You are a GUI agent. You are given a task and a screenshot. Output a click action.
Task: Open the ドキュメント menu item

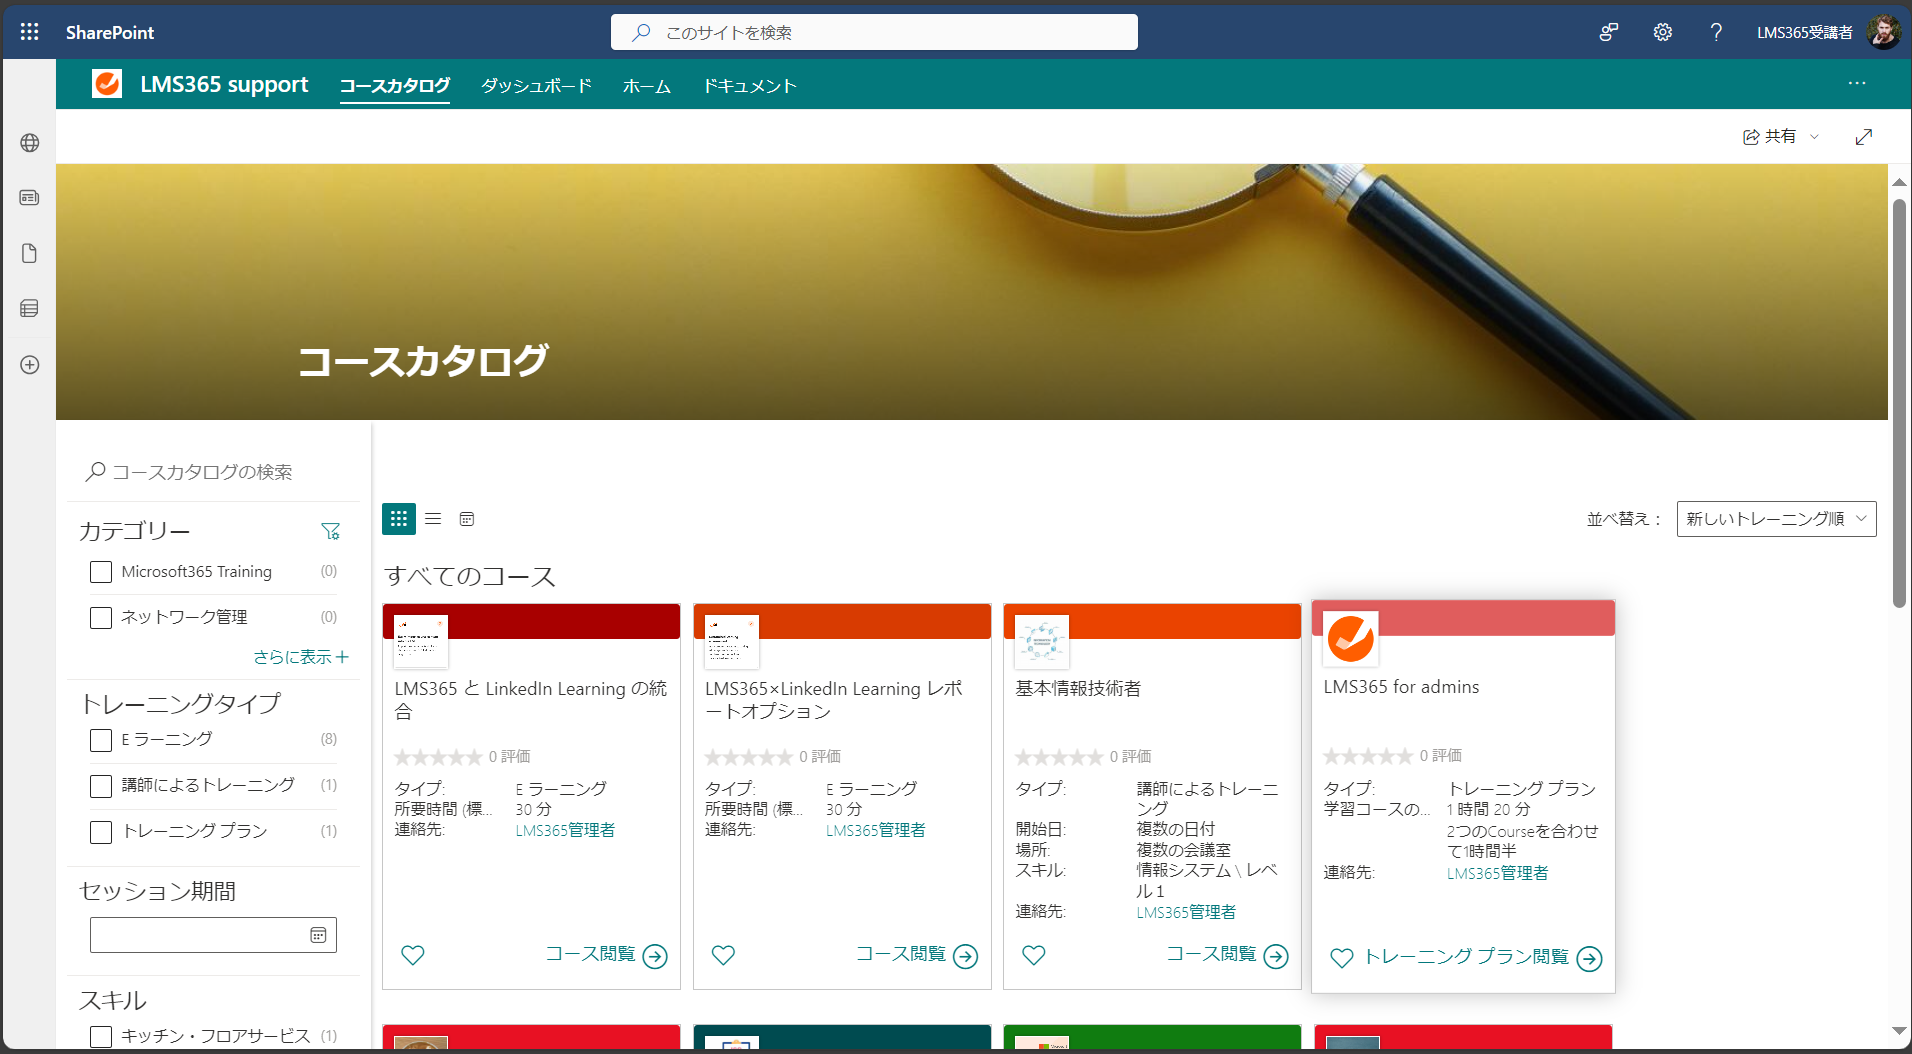click(x=749, y=86)
